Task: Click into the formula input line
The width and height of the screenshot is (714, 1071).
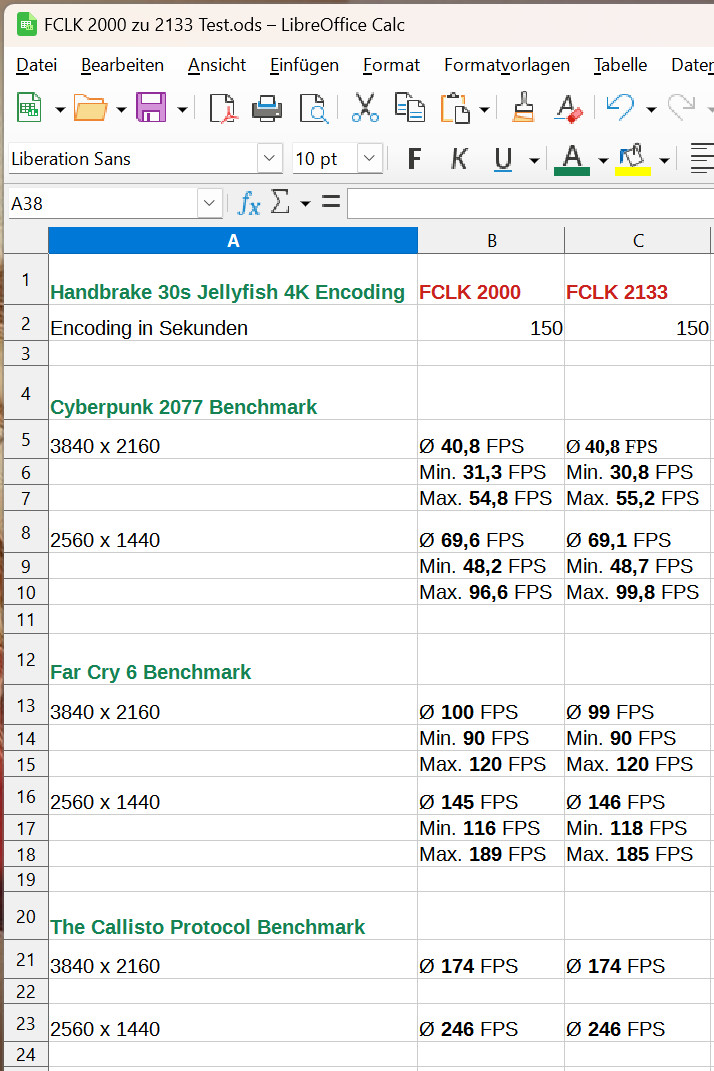Action: point(531,204)
